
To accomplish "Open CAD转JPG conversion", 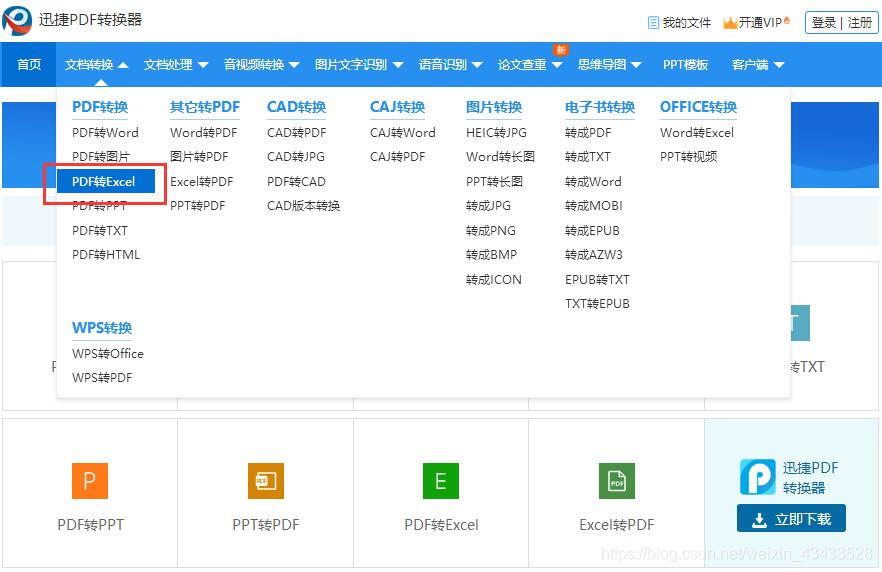I will pos(296,157).
